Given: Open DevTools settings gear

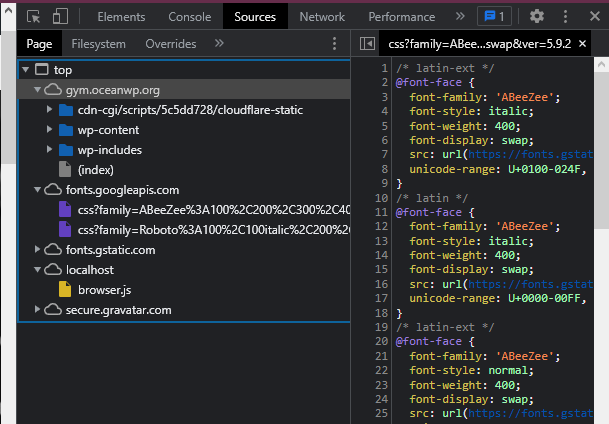Looking at the screenshot, I should tap(537, 16).
